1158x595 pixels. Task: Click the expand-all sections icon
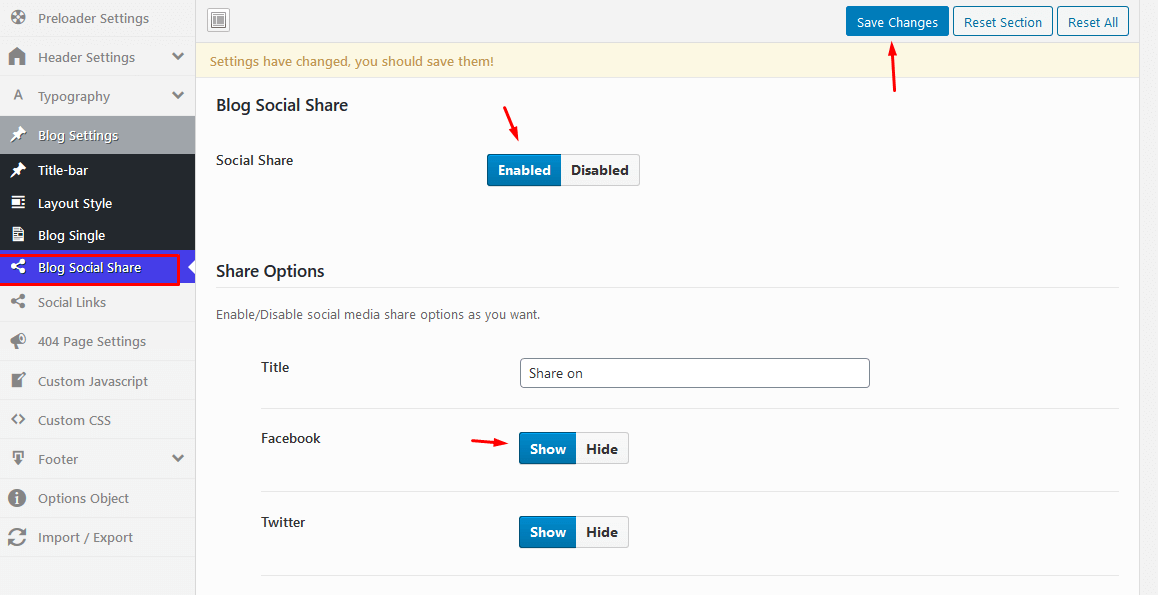pos(219,20)
